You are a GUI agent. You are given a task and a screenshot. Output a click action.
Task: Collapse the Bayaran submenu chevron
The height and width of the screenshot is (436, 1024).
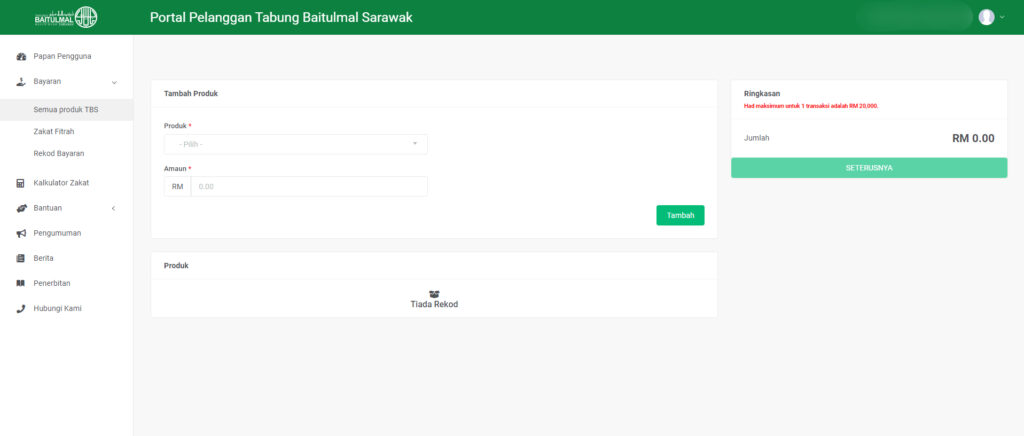114,82
